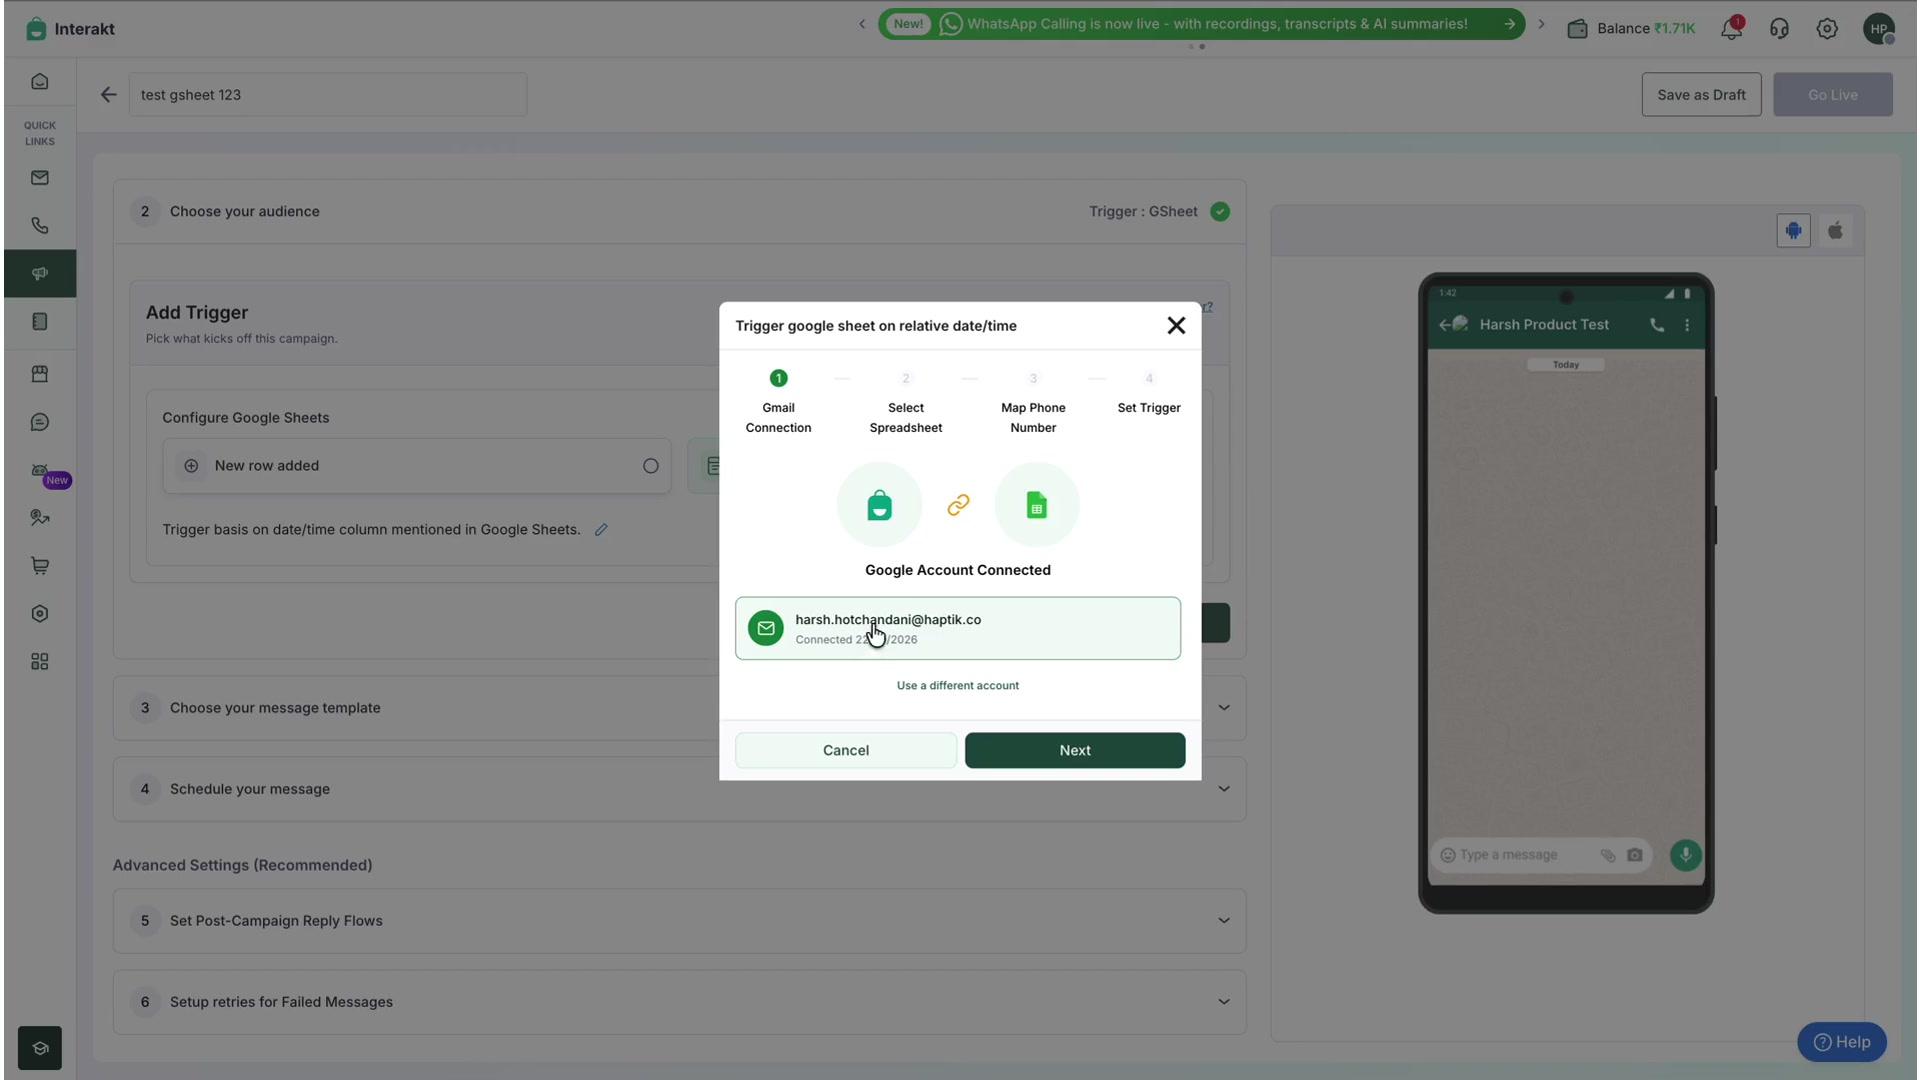Screen dimensions: 1920x1080
Task: Click the WhatsApp Calling announcement banner
Action: pos(1201,24)
